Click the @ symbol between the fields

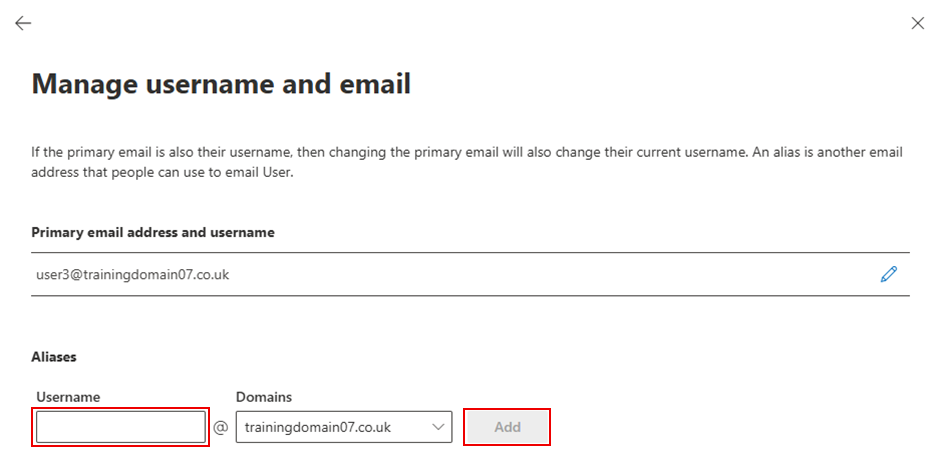(221, 427)
